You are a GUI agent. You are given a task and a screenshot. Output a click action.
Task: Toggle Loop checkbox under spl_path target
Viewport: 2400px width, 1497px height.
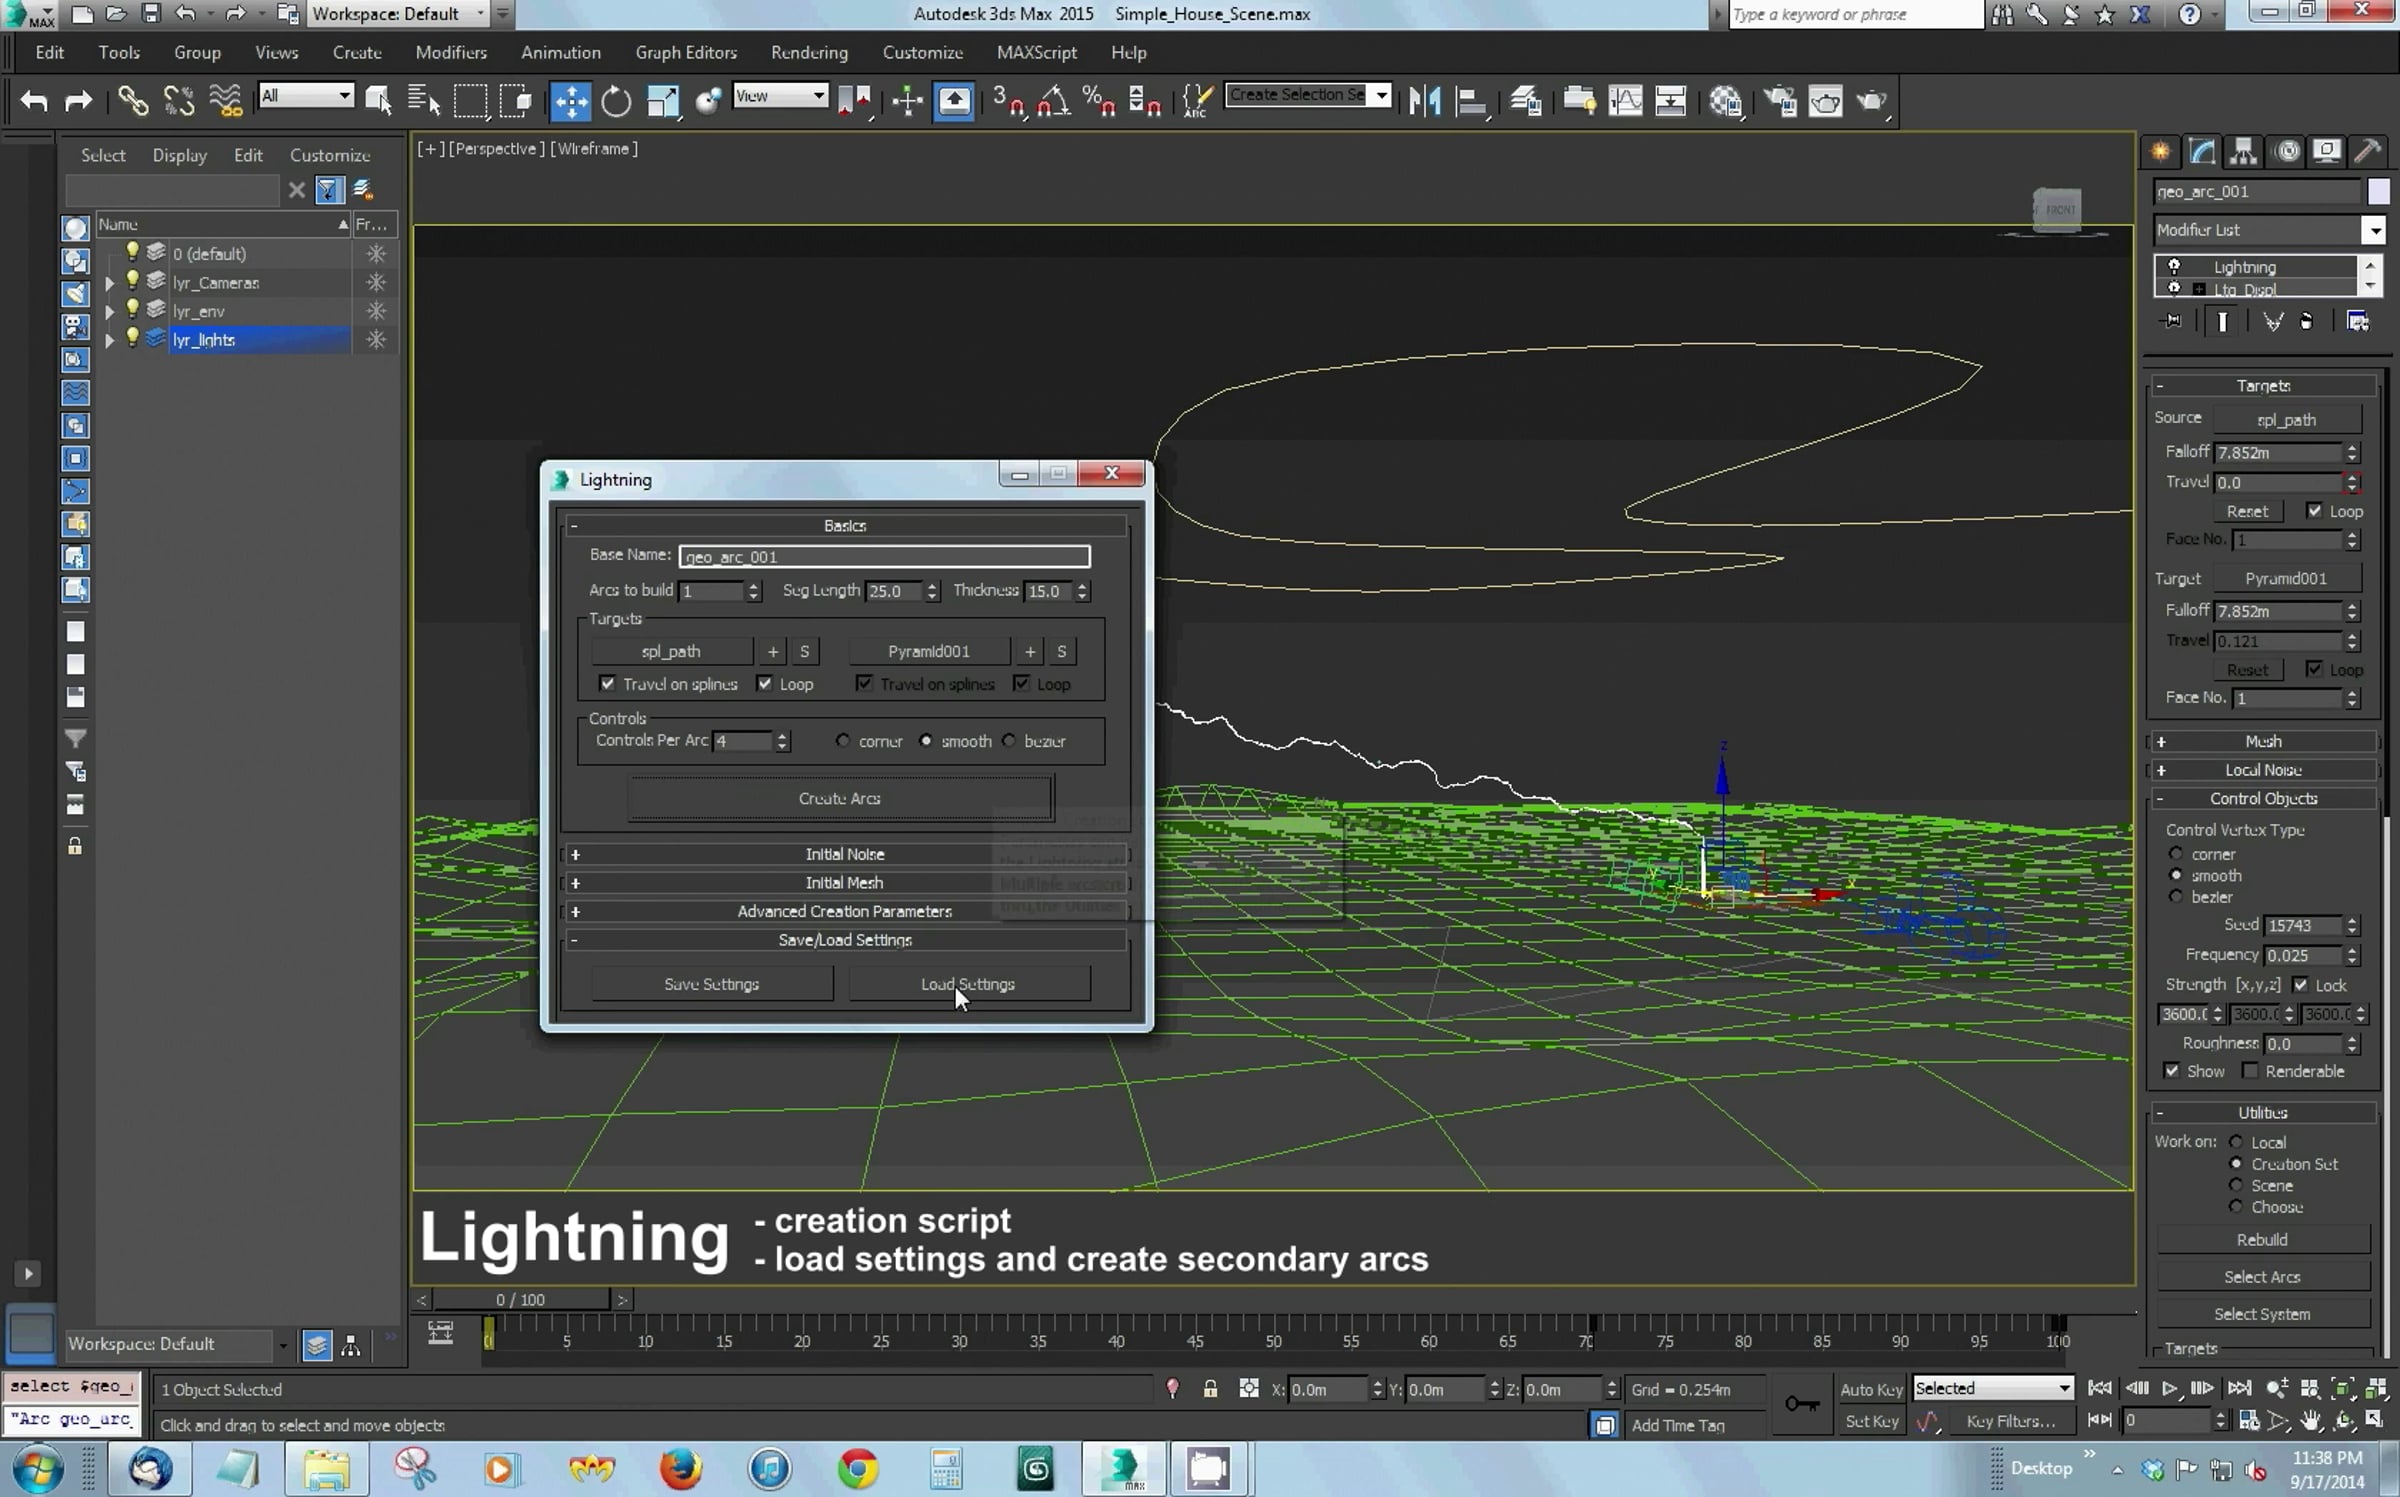765,684
